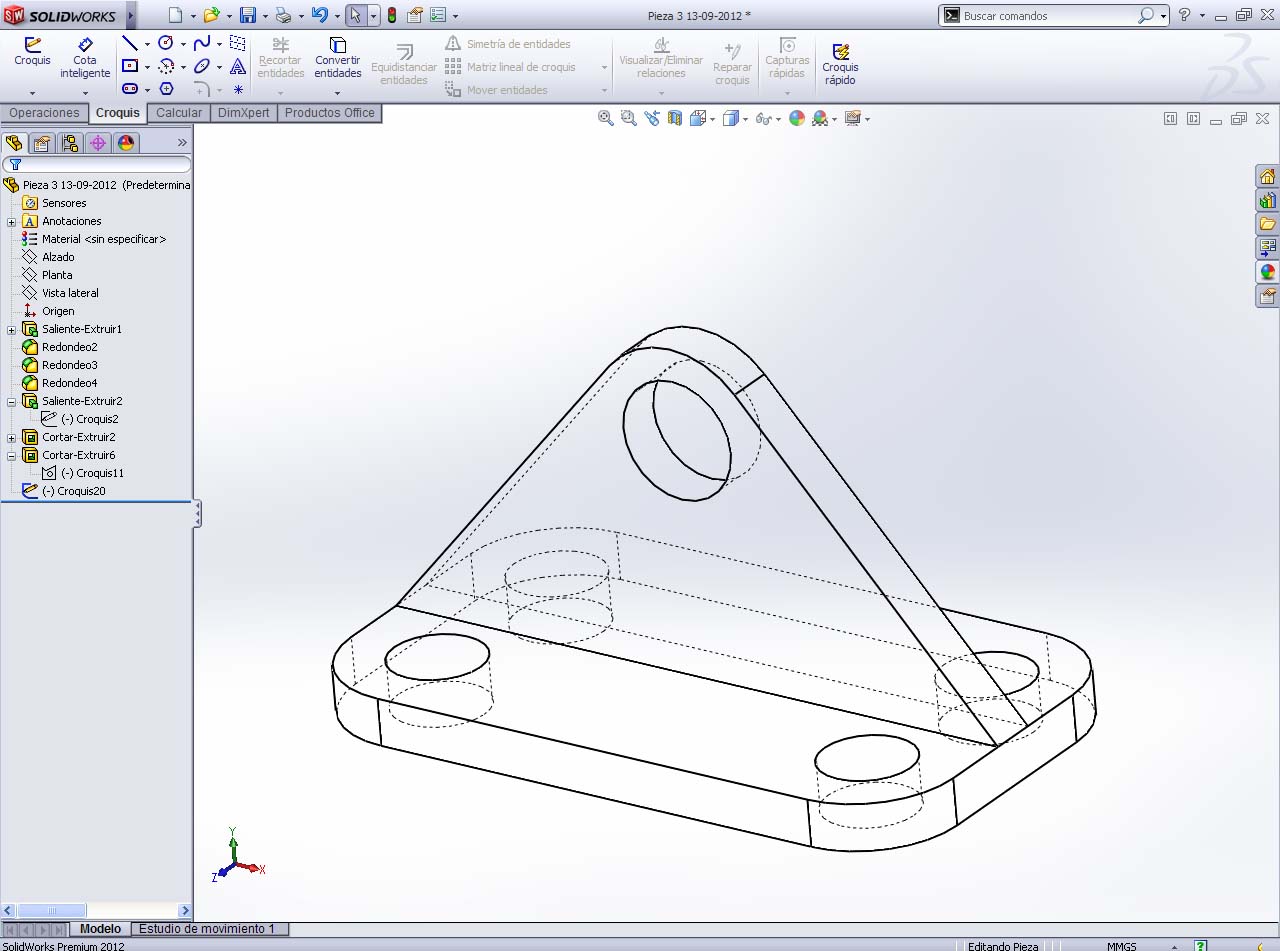Open Estudio de movimiento 1 tab

pos(207,929)
